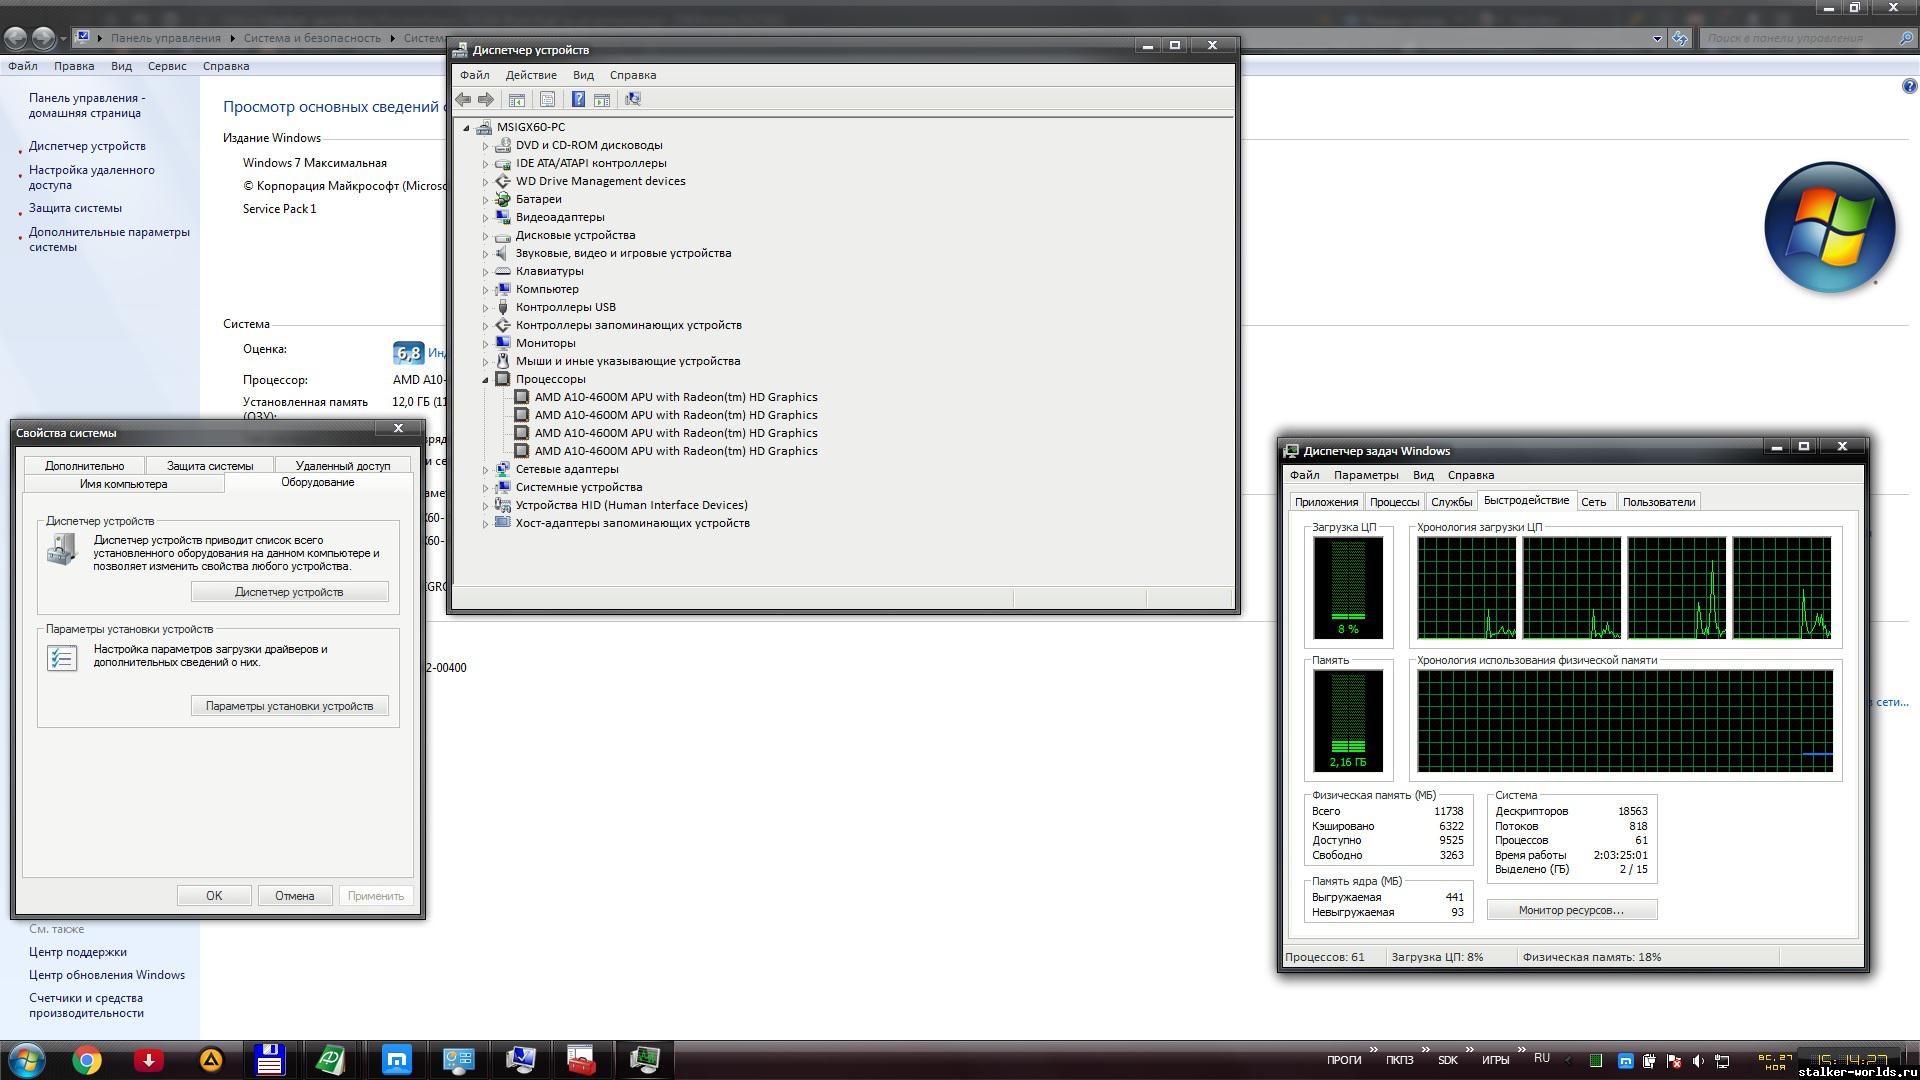
Task: Expand Сетевые адаптеры node
Action: [x=486, y=470]
